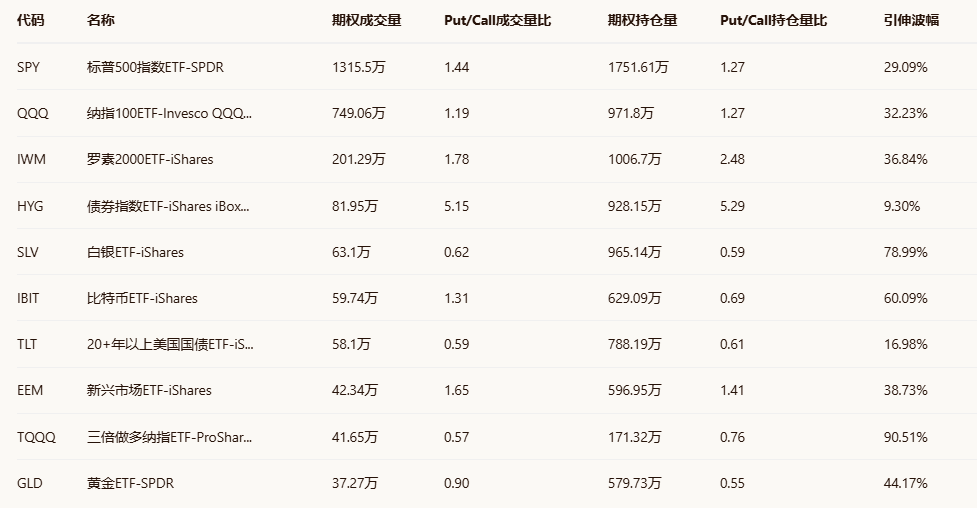This screenshot has width=977, height=508.
Task: Click the 名称 column header
Action: (x=101, y=20)
